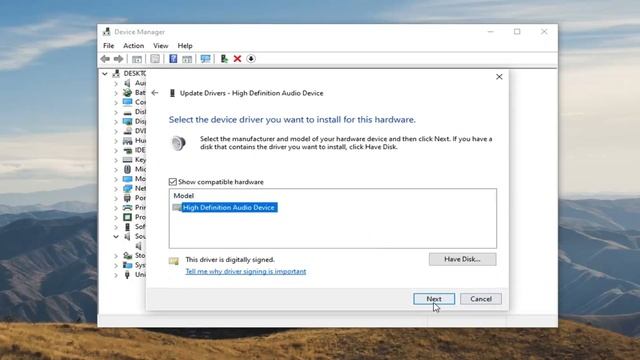
Task: Expand the Computer category
Action: pos(116,102)
